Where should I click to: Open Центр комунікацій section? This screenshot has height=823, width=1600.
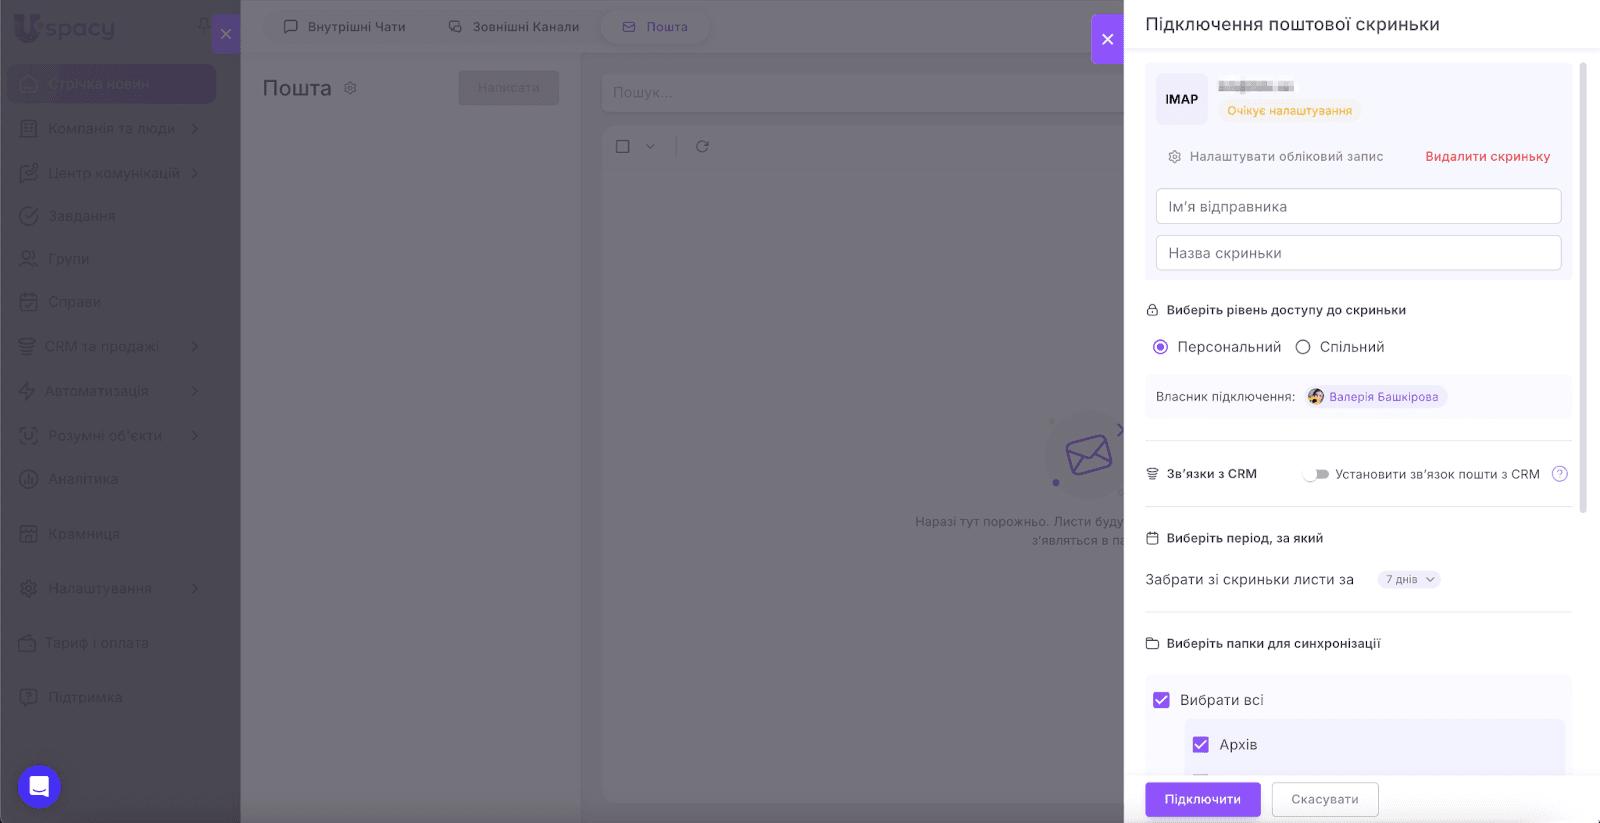pyautogui.click(x=112, y=173)
